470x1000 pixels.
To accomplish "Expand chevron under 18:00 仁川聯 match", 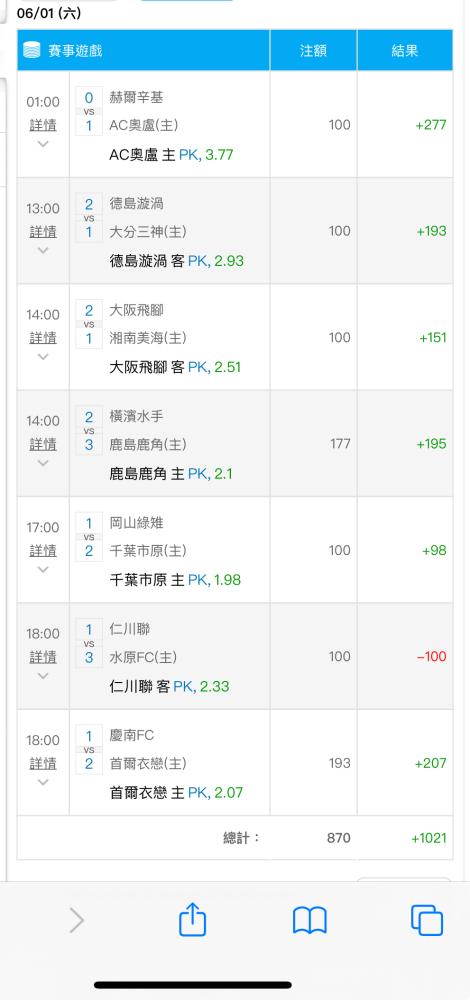I will (x=43, y=675).
